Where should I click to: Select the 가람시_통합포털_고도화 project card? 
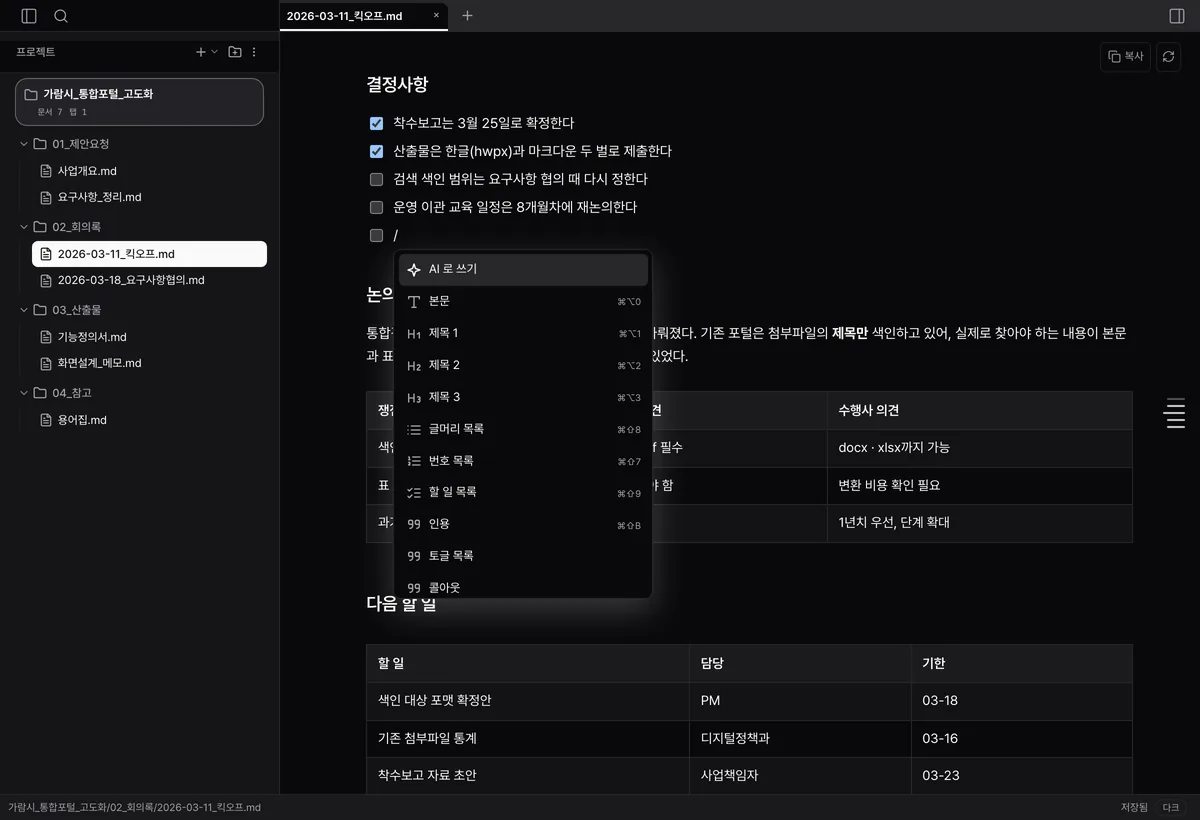pyautogui.click(x=139, y=102)
